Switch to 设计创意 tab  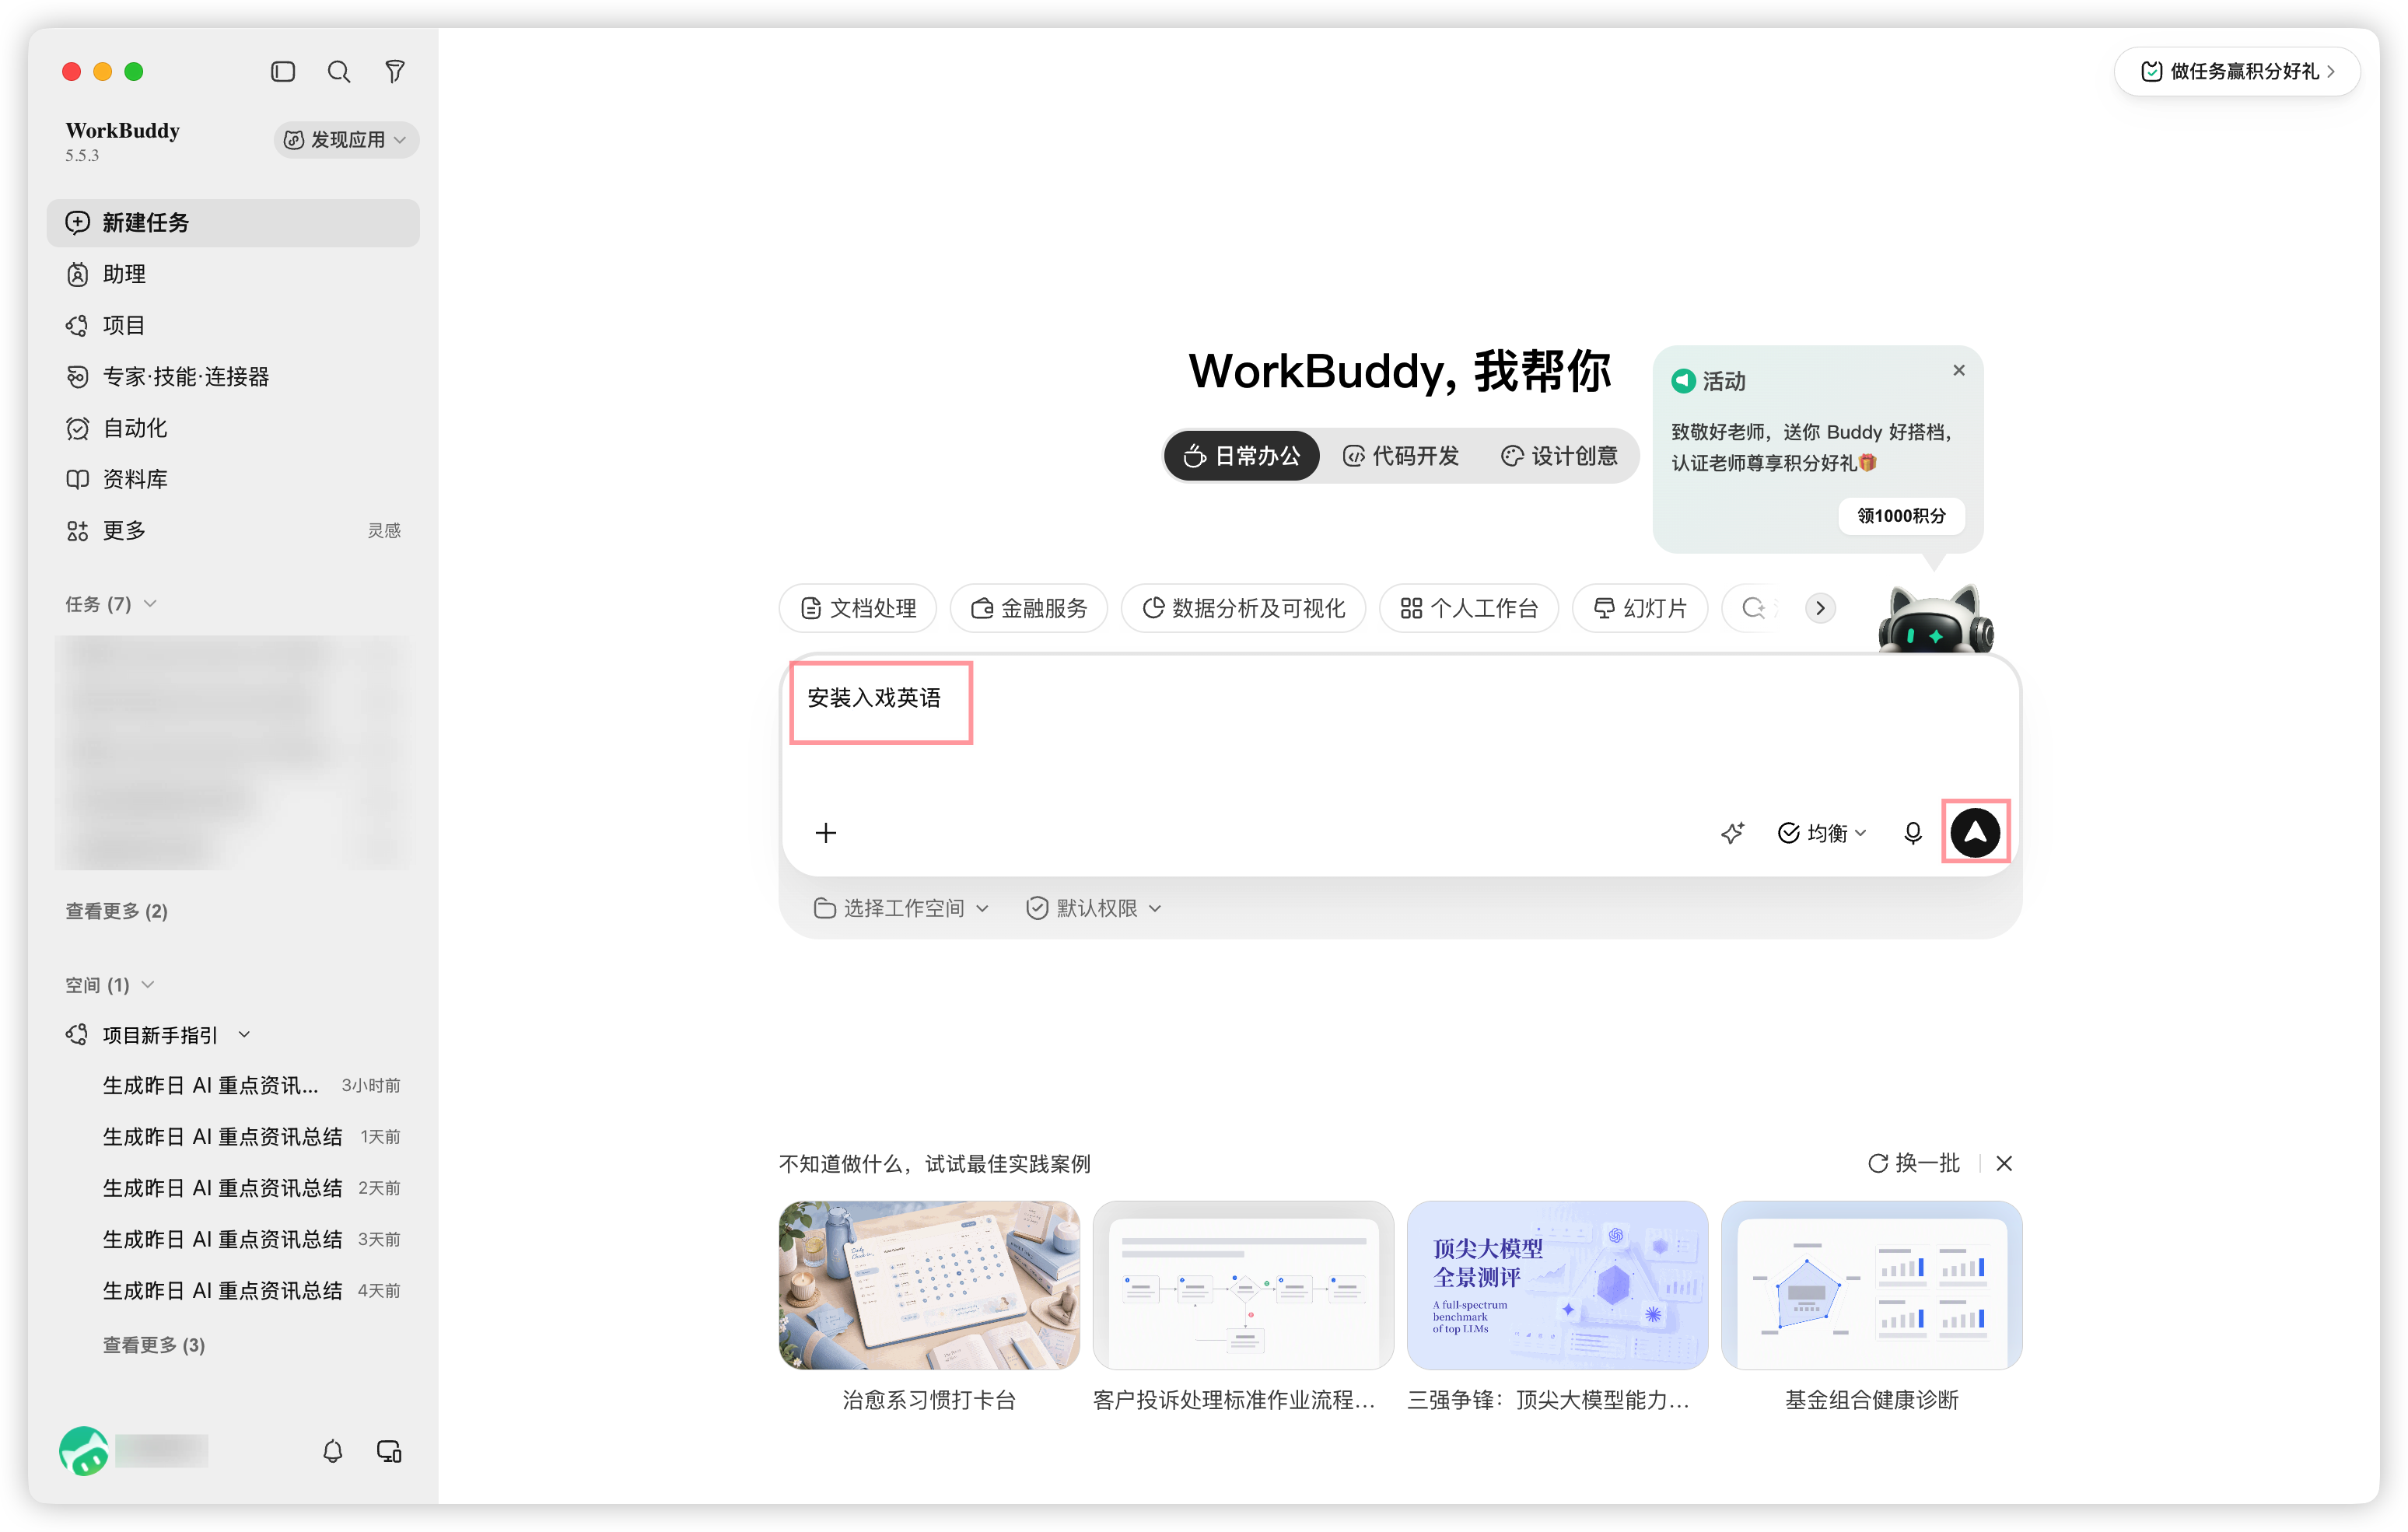[x=1559, y=456]
